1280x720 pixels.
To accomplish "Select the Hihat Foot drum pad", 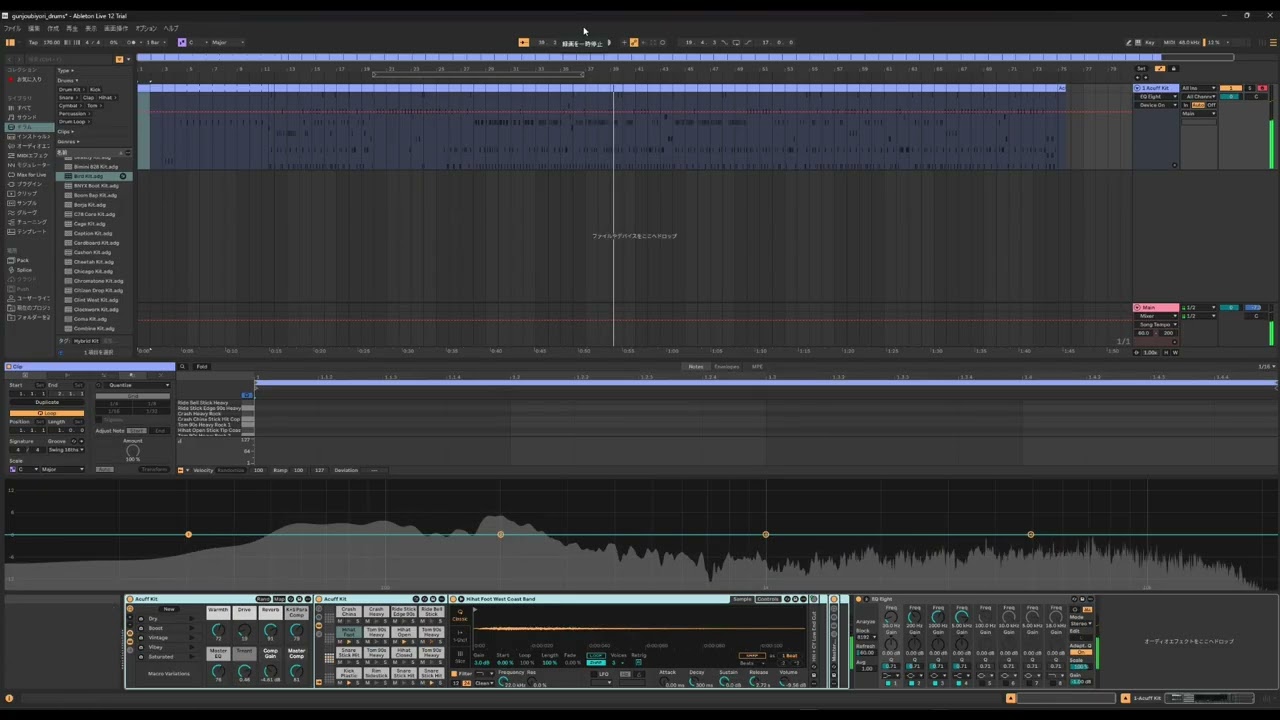I will (x=348, y=632).
